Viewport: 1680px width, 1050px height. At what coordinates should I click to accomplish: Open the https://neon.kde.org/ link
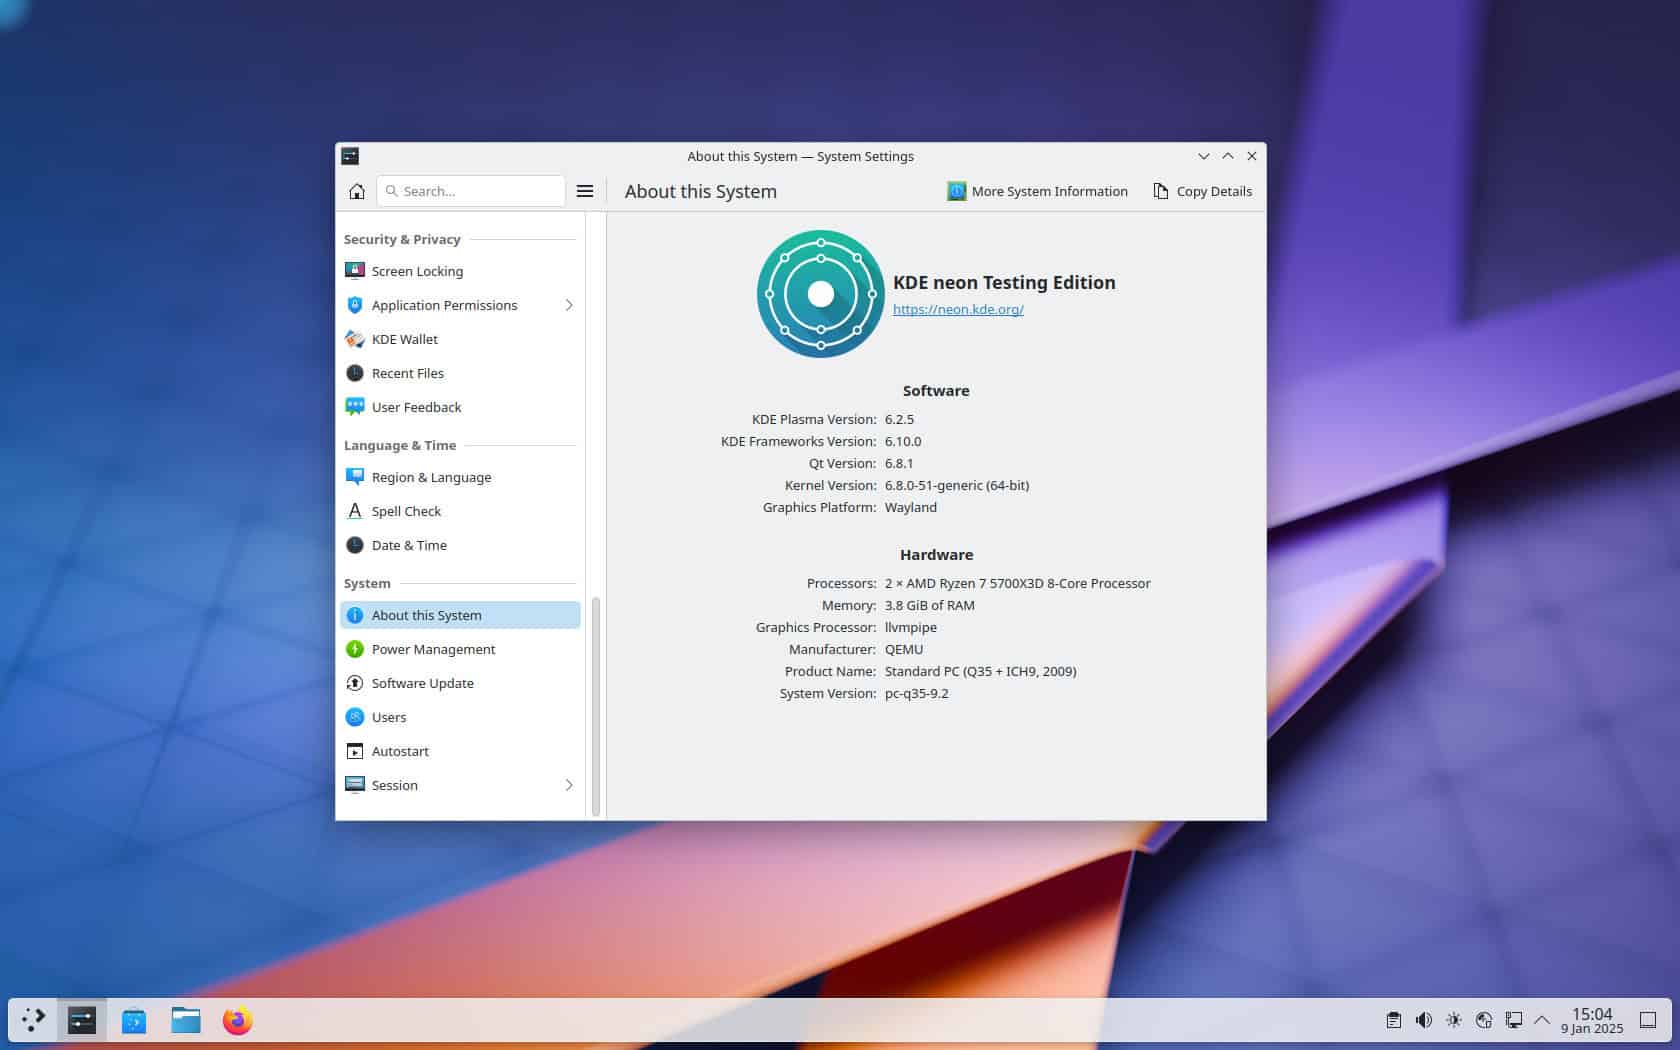957,309
